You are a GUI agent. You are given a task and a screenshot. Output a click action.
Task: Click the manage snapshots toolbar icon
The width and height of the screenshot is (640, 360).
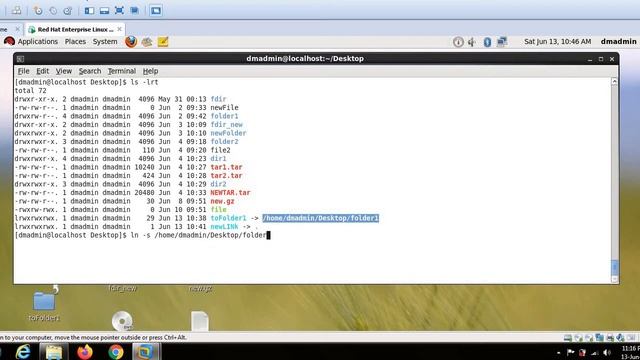pyautogui.click(x=68, y=11)
